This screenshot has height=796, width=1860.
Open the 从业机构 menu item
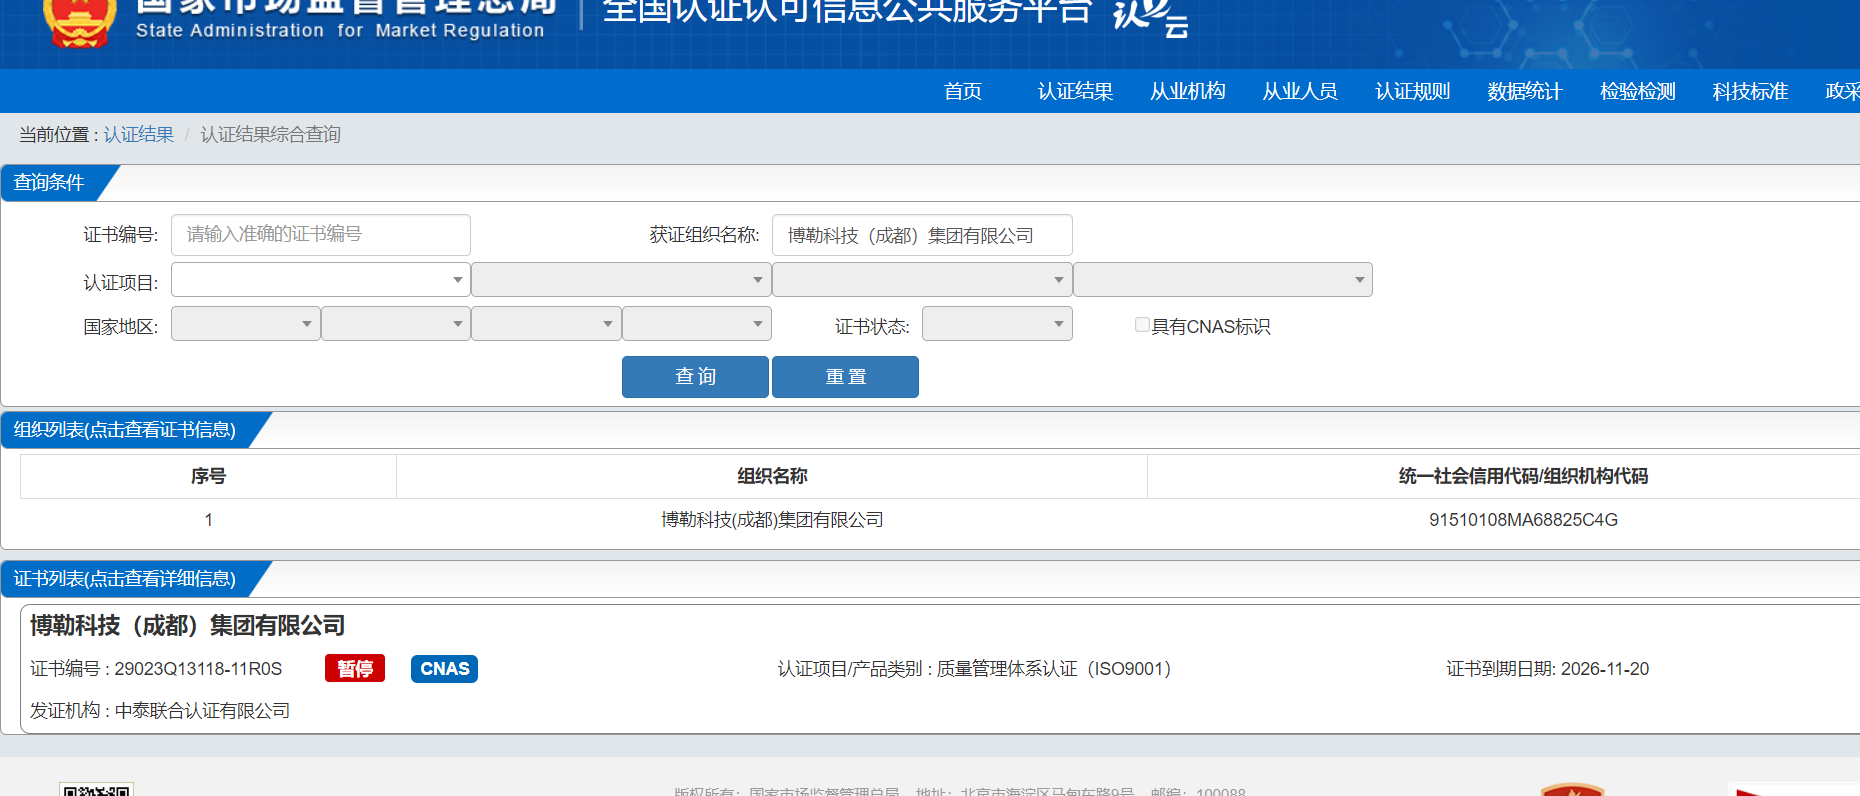point(1187,92)
